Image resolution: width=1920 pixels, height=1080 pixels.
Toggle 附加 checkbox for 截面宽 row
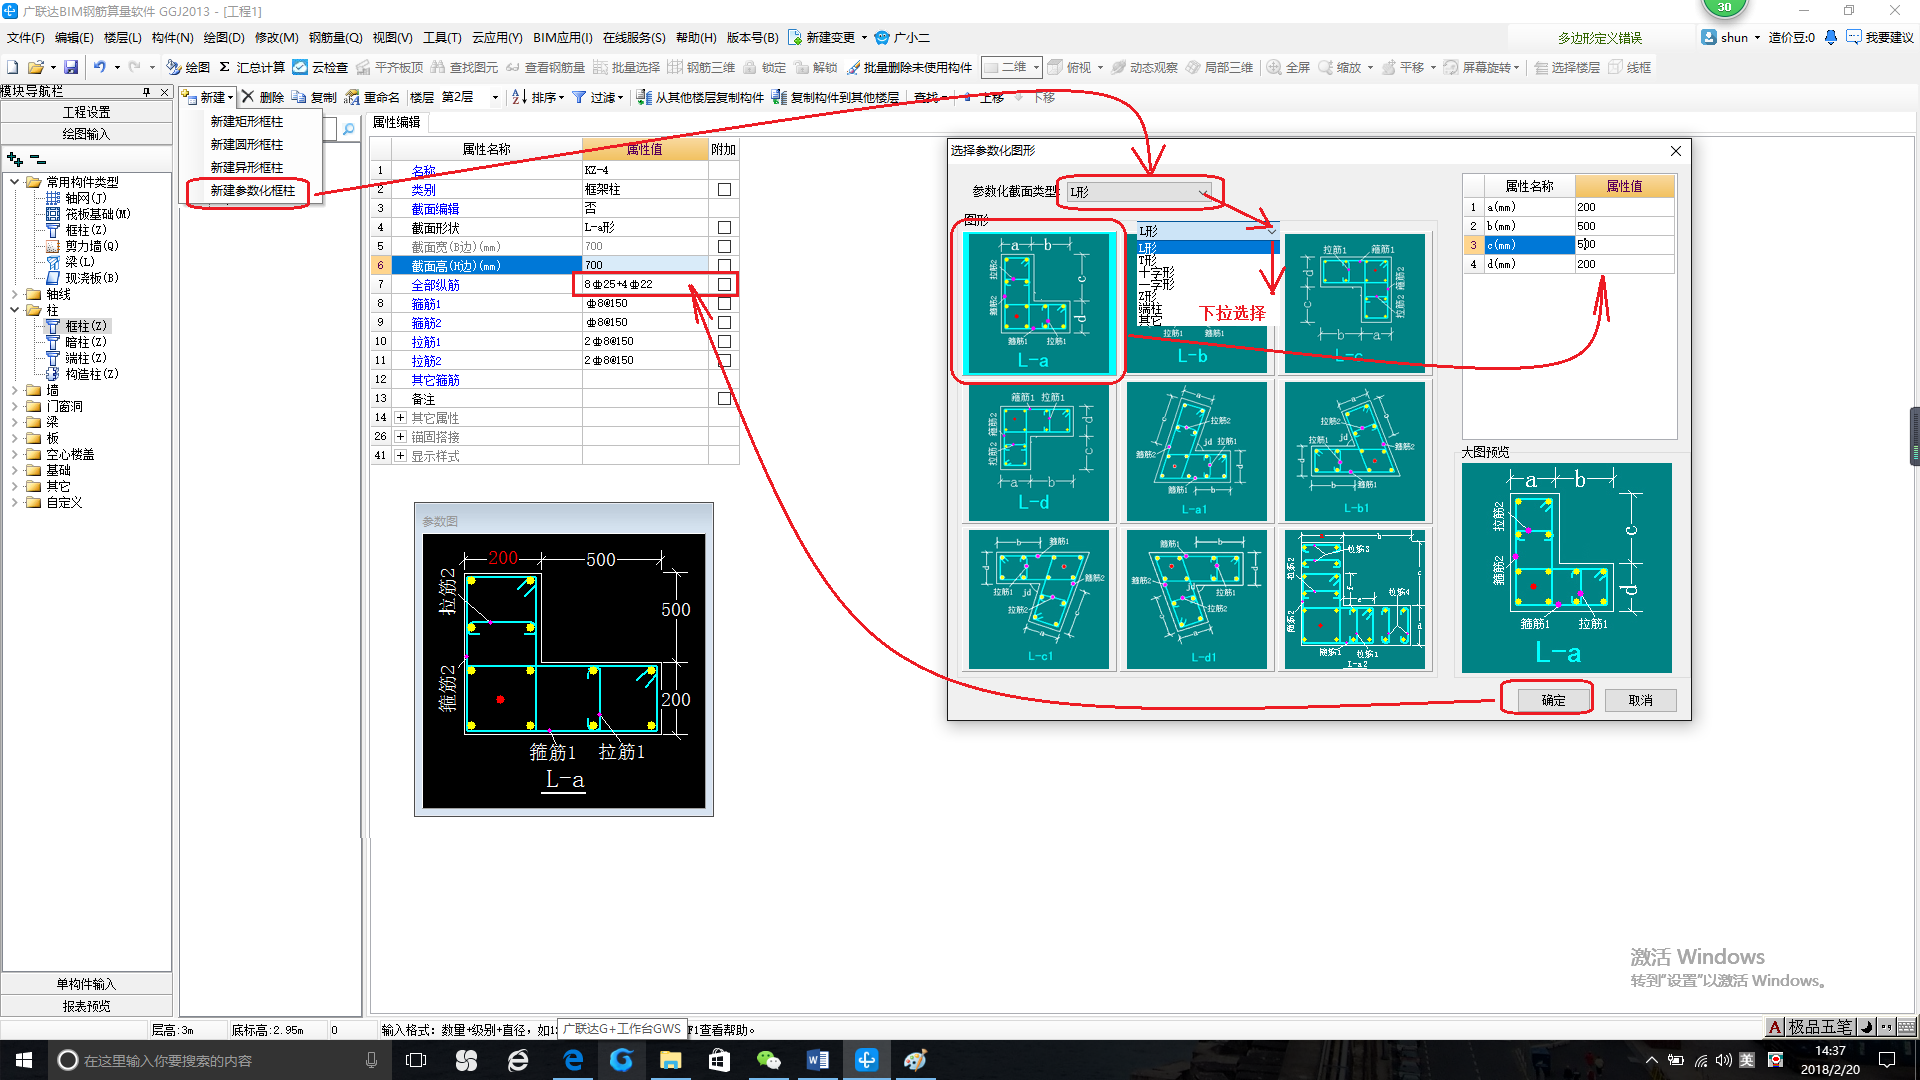pyautogui.click(x=724, y=246)
